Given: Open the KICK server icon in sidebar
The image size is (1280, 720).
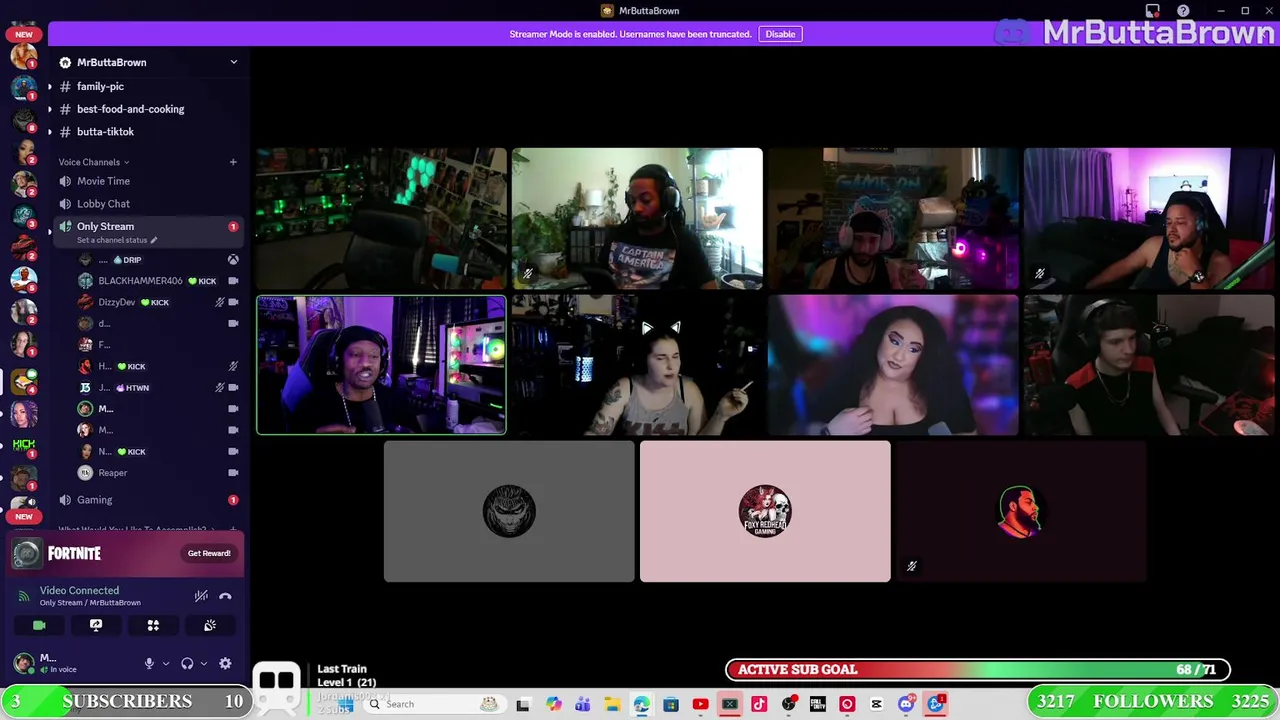Looking at the screenshot, I should (24, 445).
